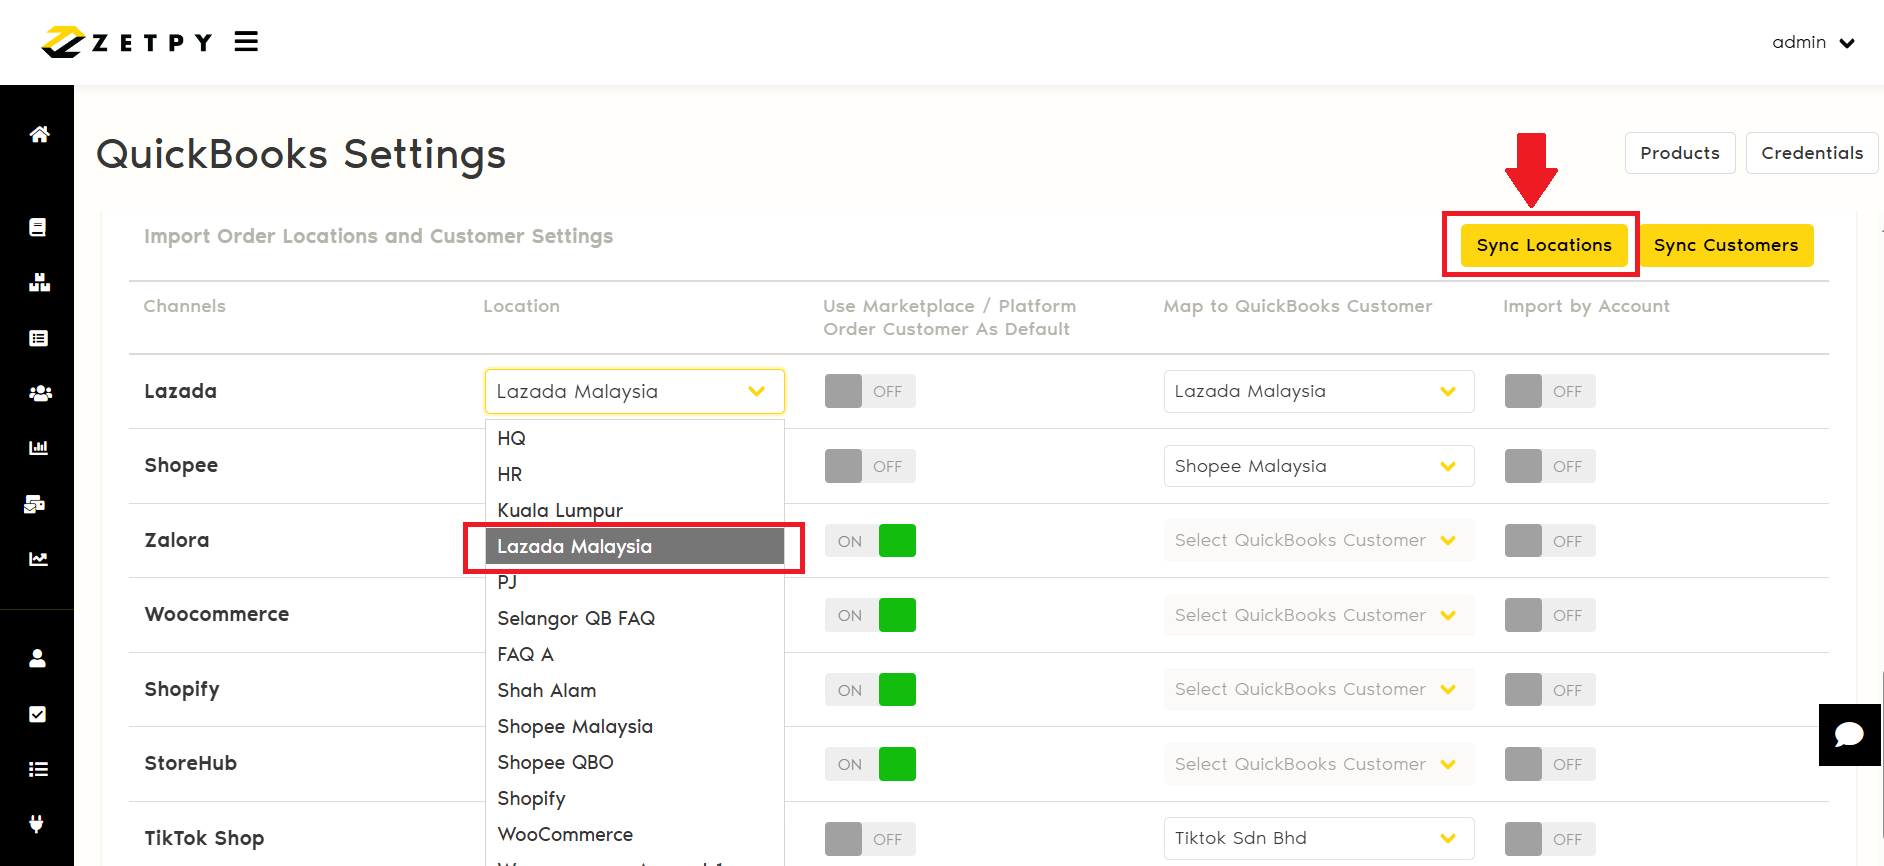The width and height of the screenshot is (1884, 866).
Task: Click the customers group icon in sidebar
Action: [40, 393]
